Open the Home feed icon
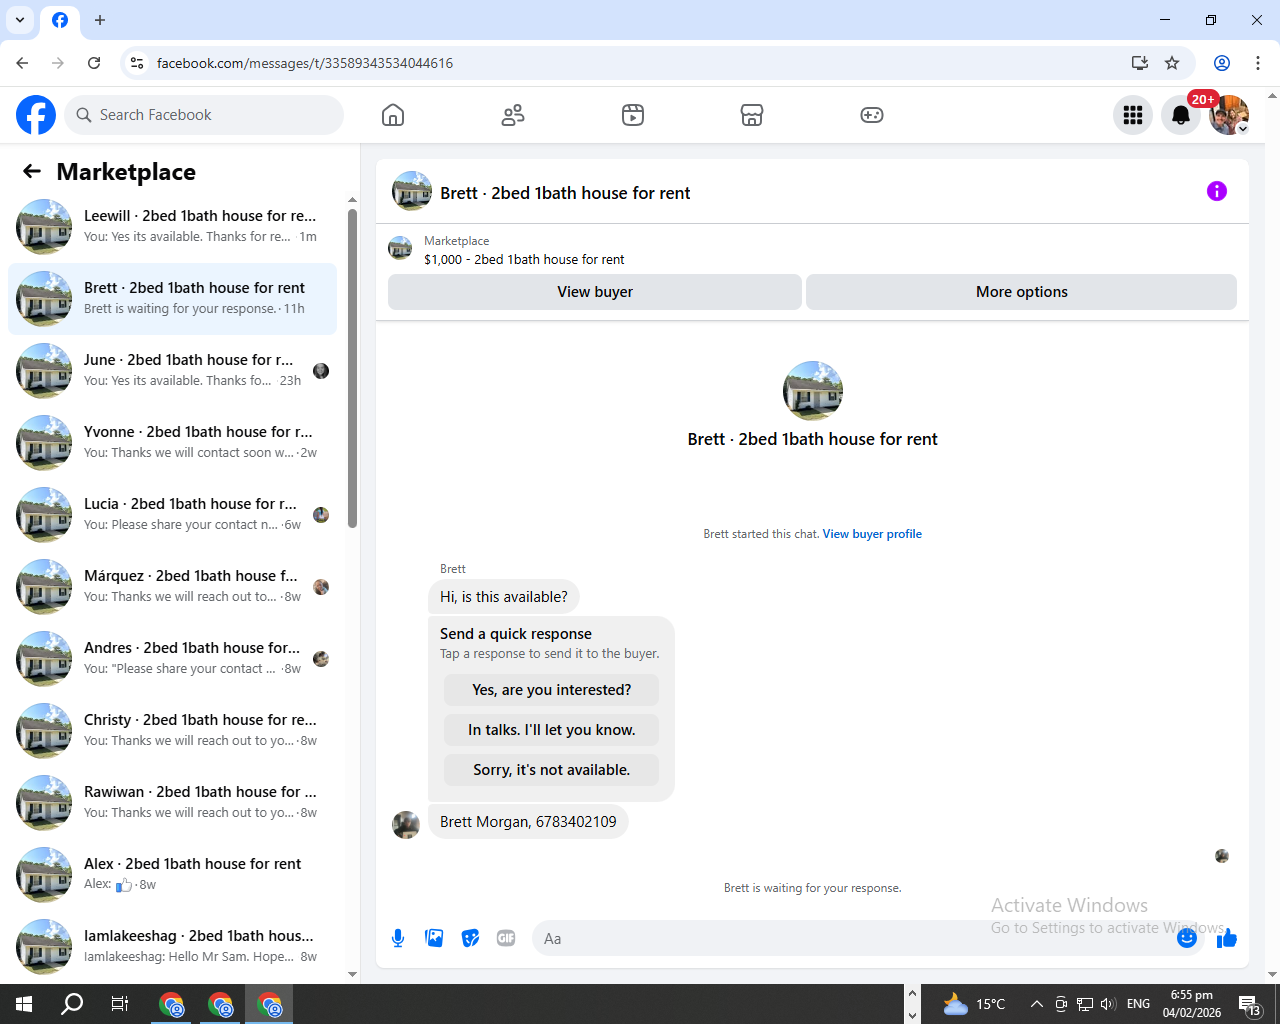 393,115
